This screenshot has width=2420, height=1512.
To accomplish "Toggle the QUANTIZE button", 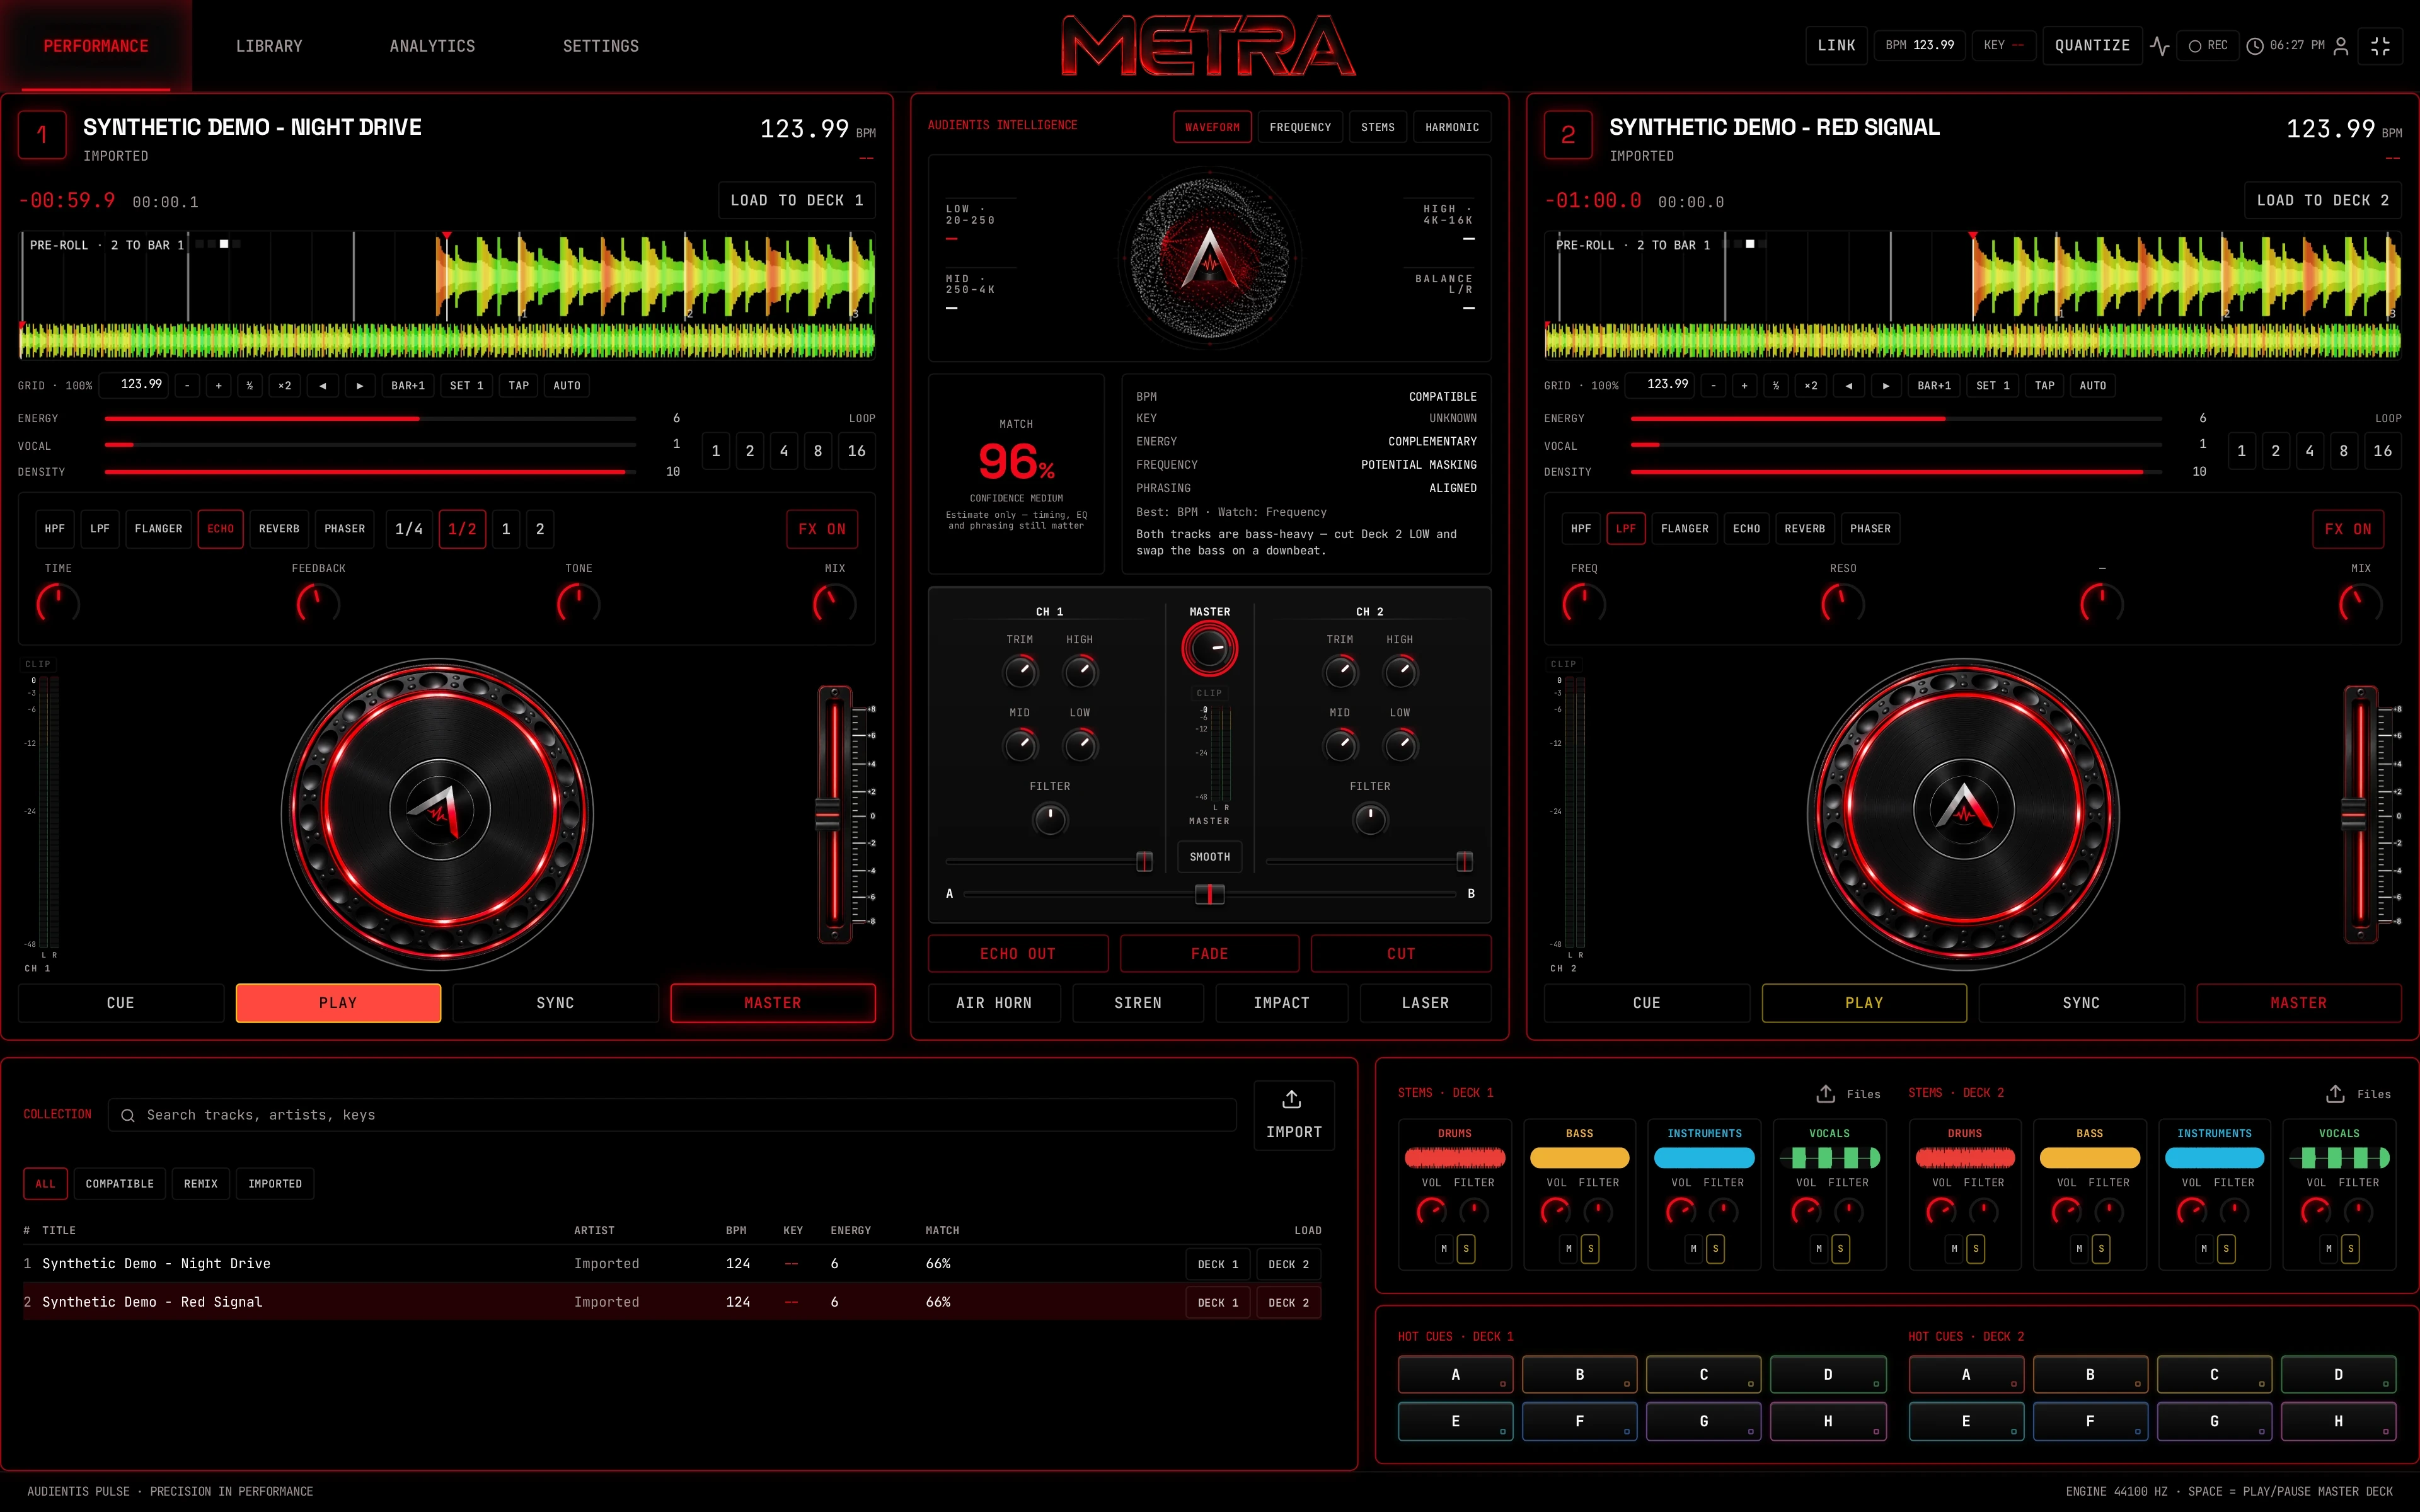I will pyautogui.click(x=2092, y=46).
